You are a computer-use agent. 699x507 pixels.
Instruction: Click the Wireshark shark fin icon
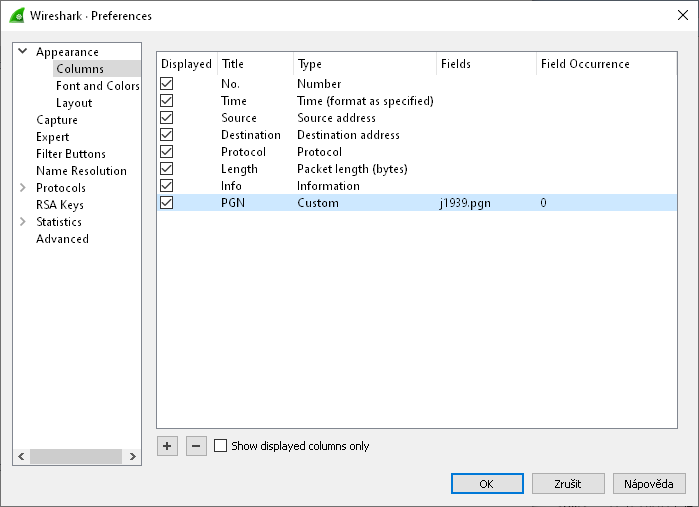pos(17,16)
